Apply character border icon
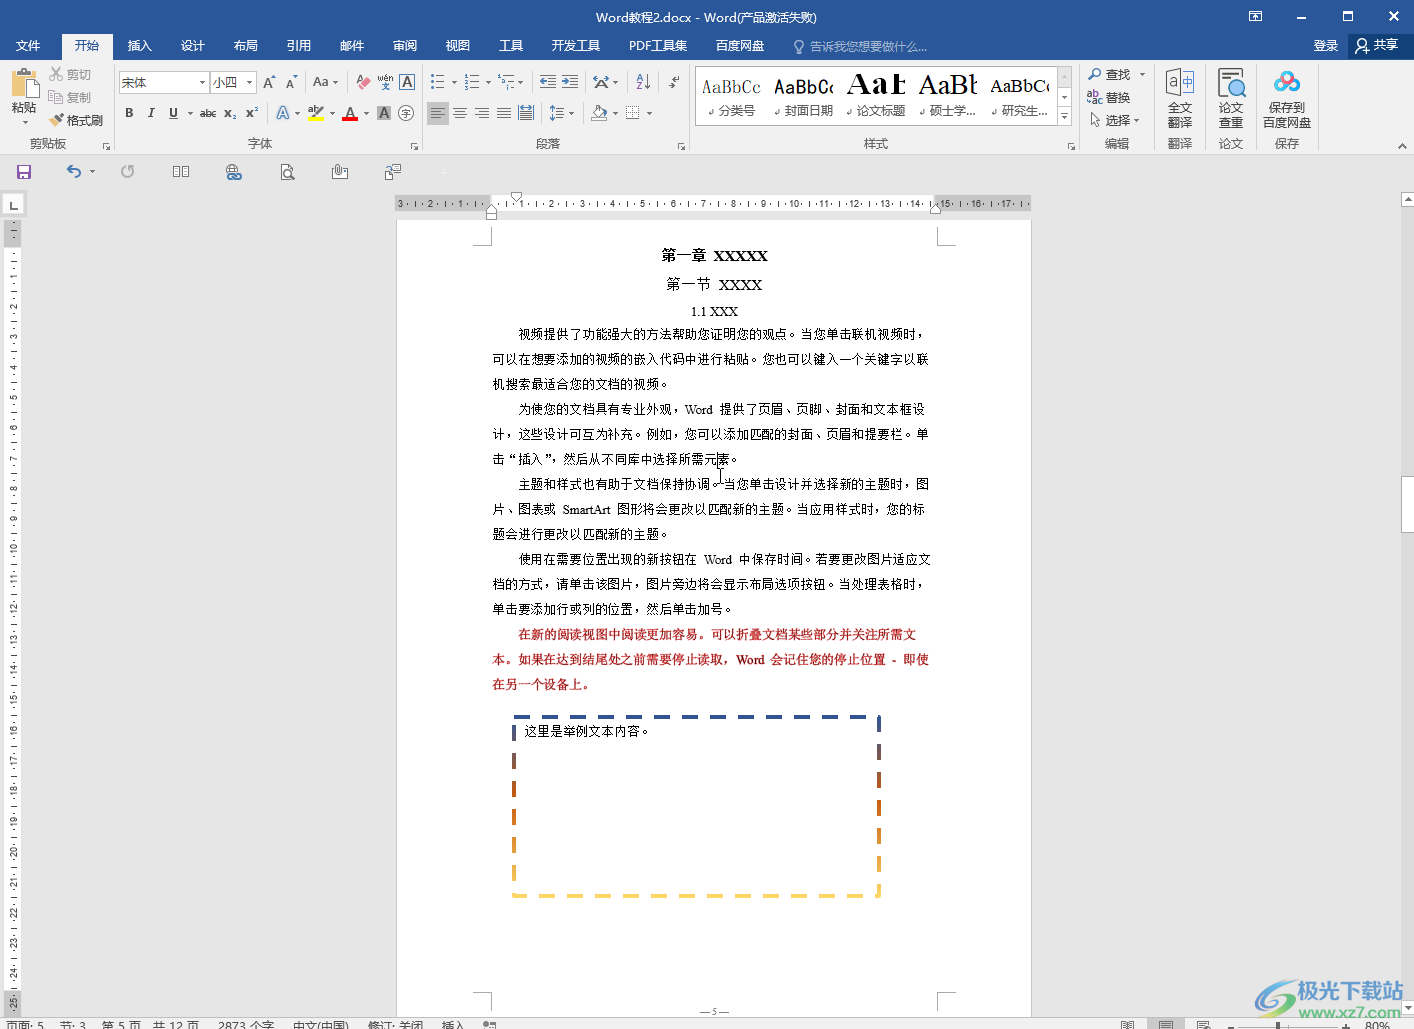The image size is (1414, 1029). click(407, 82)
